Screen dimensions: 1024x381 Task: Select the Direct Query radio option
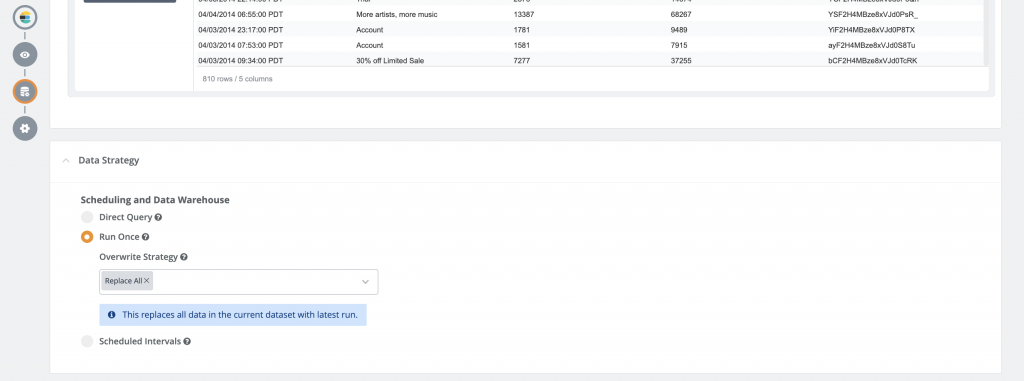coord(87,218)
